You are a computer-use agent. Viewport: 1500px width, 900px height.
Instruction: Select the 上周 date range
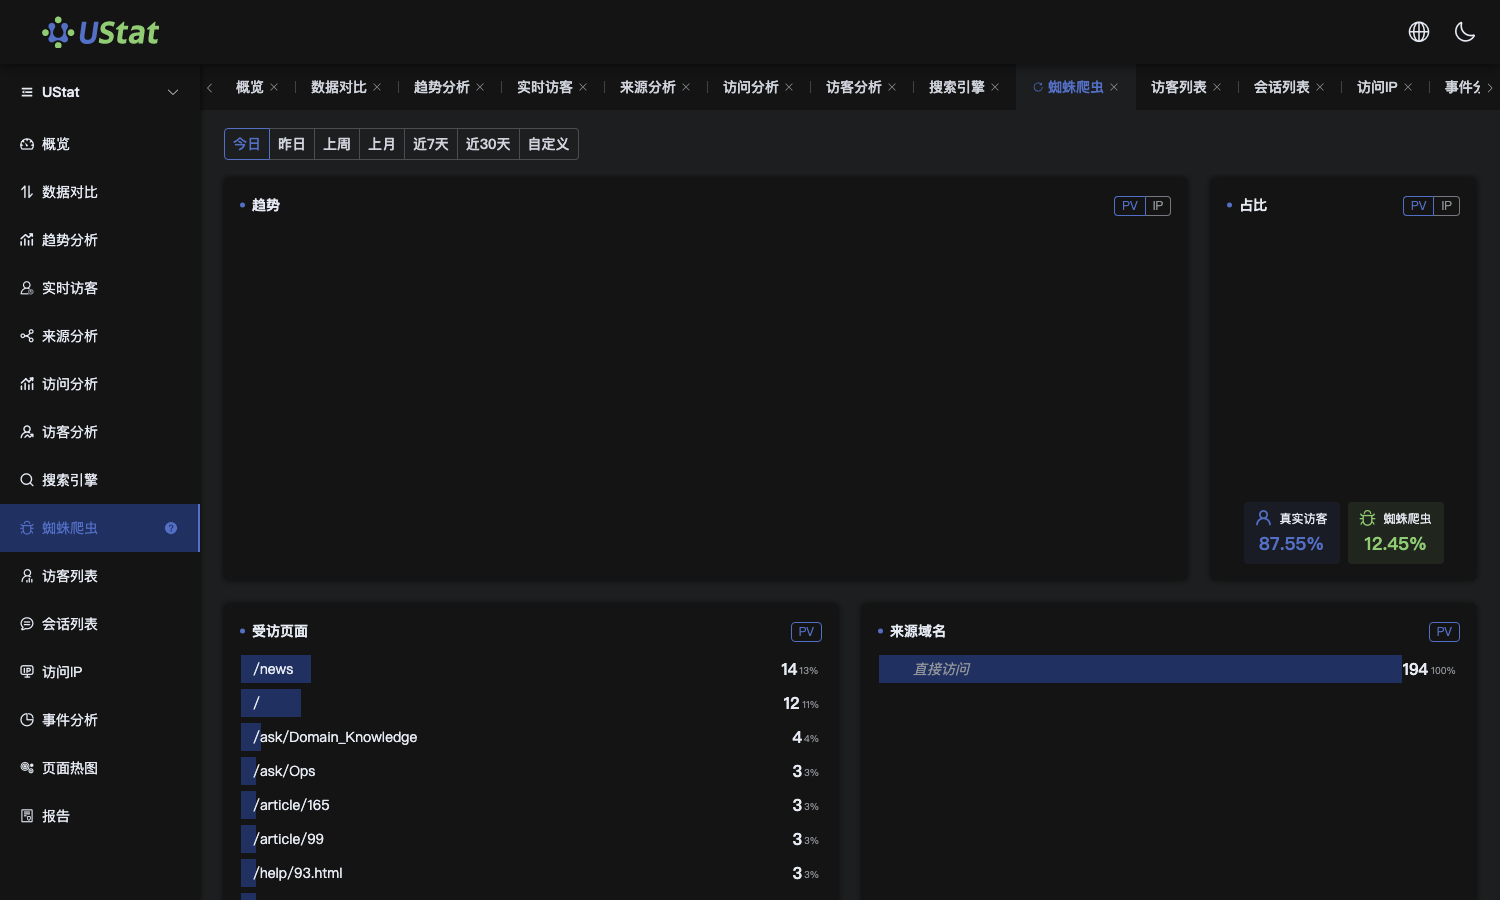coord(337,144)
